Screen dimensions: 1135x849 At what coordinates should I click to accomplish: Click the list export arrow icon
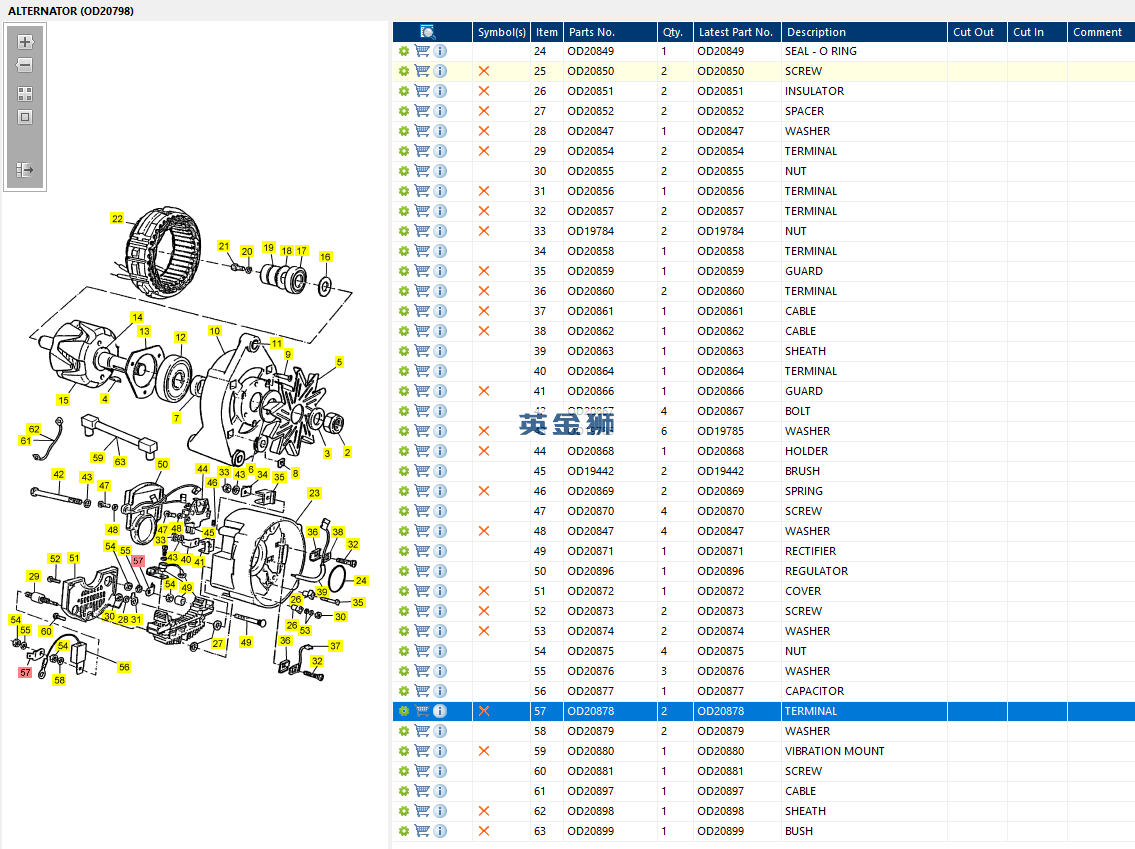[x=25, y=170]
